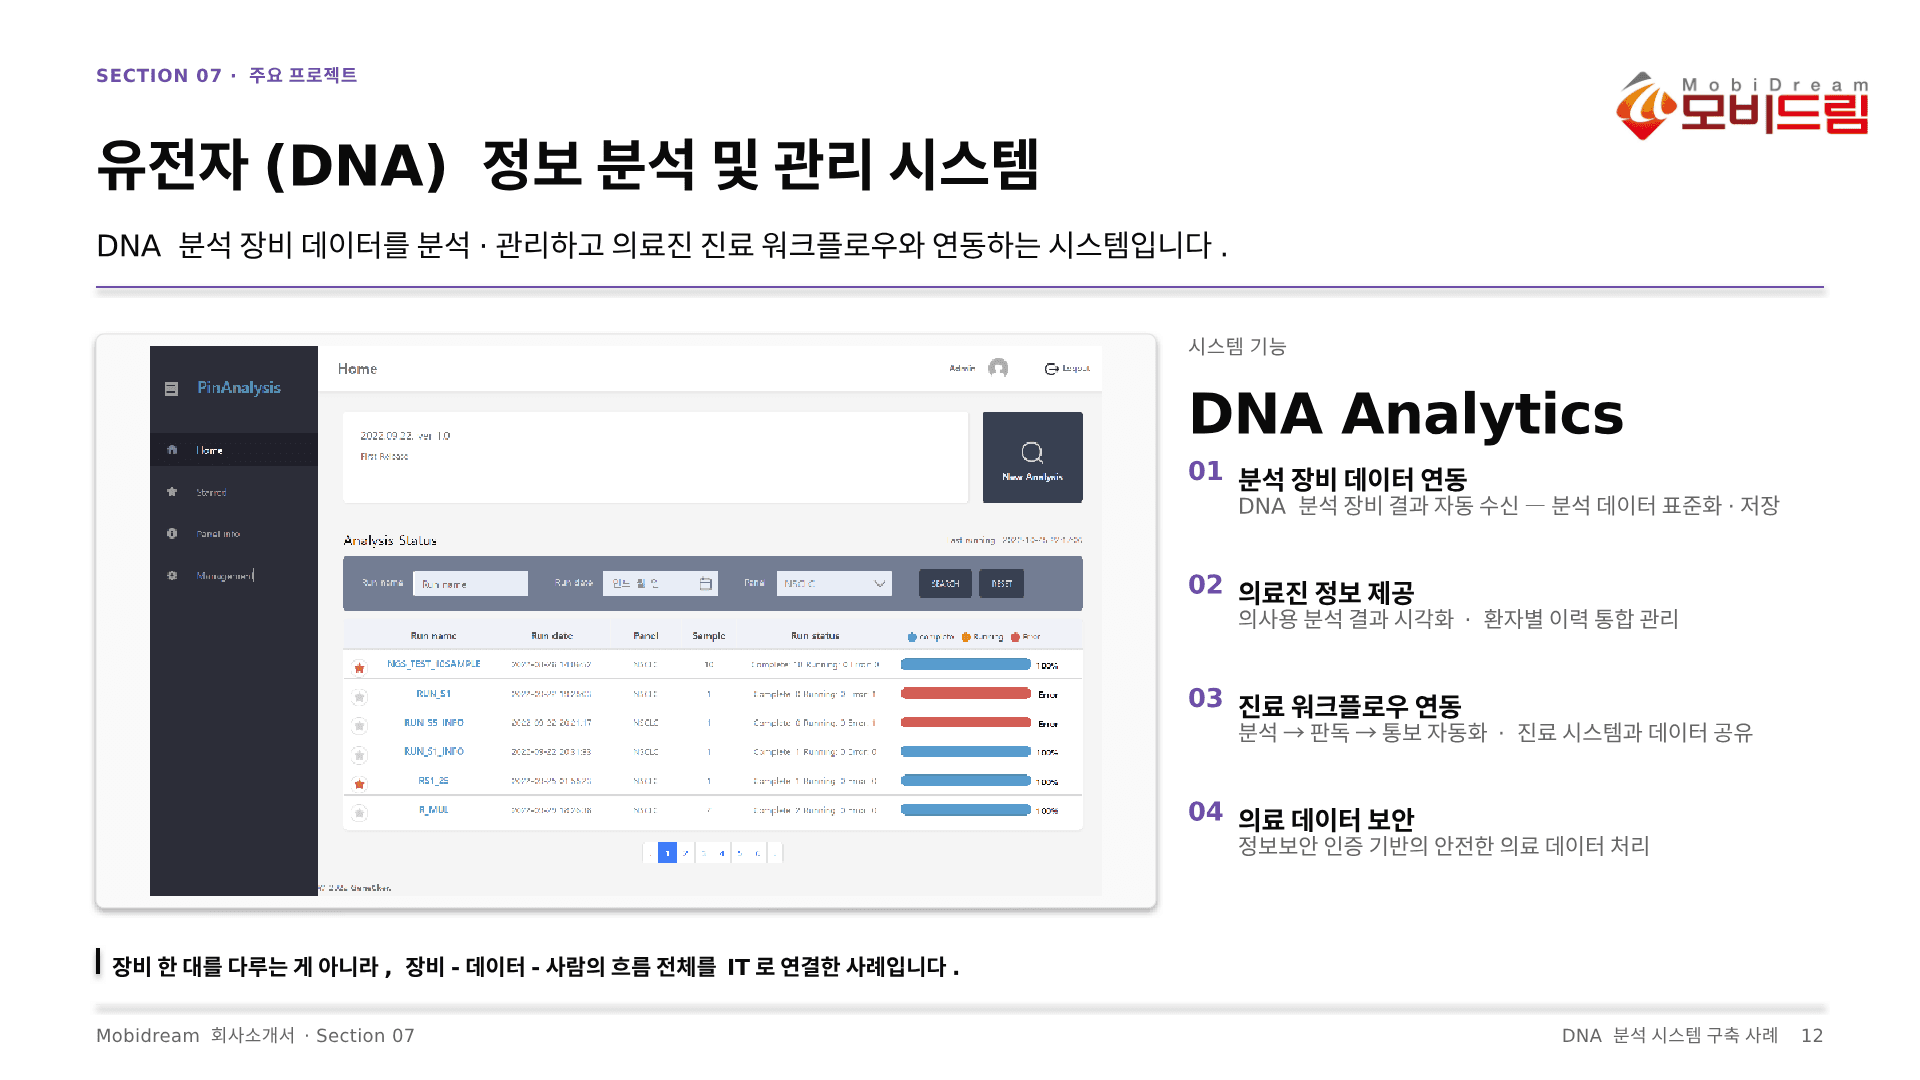
Task: Click the slide page number 12
Action: [1812, 1036]
